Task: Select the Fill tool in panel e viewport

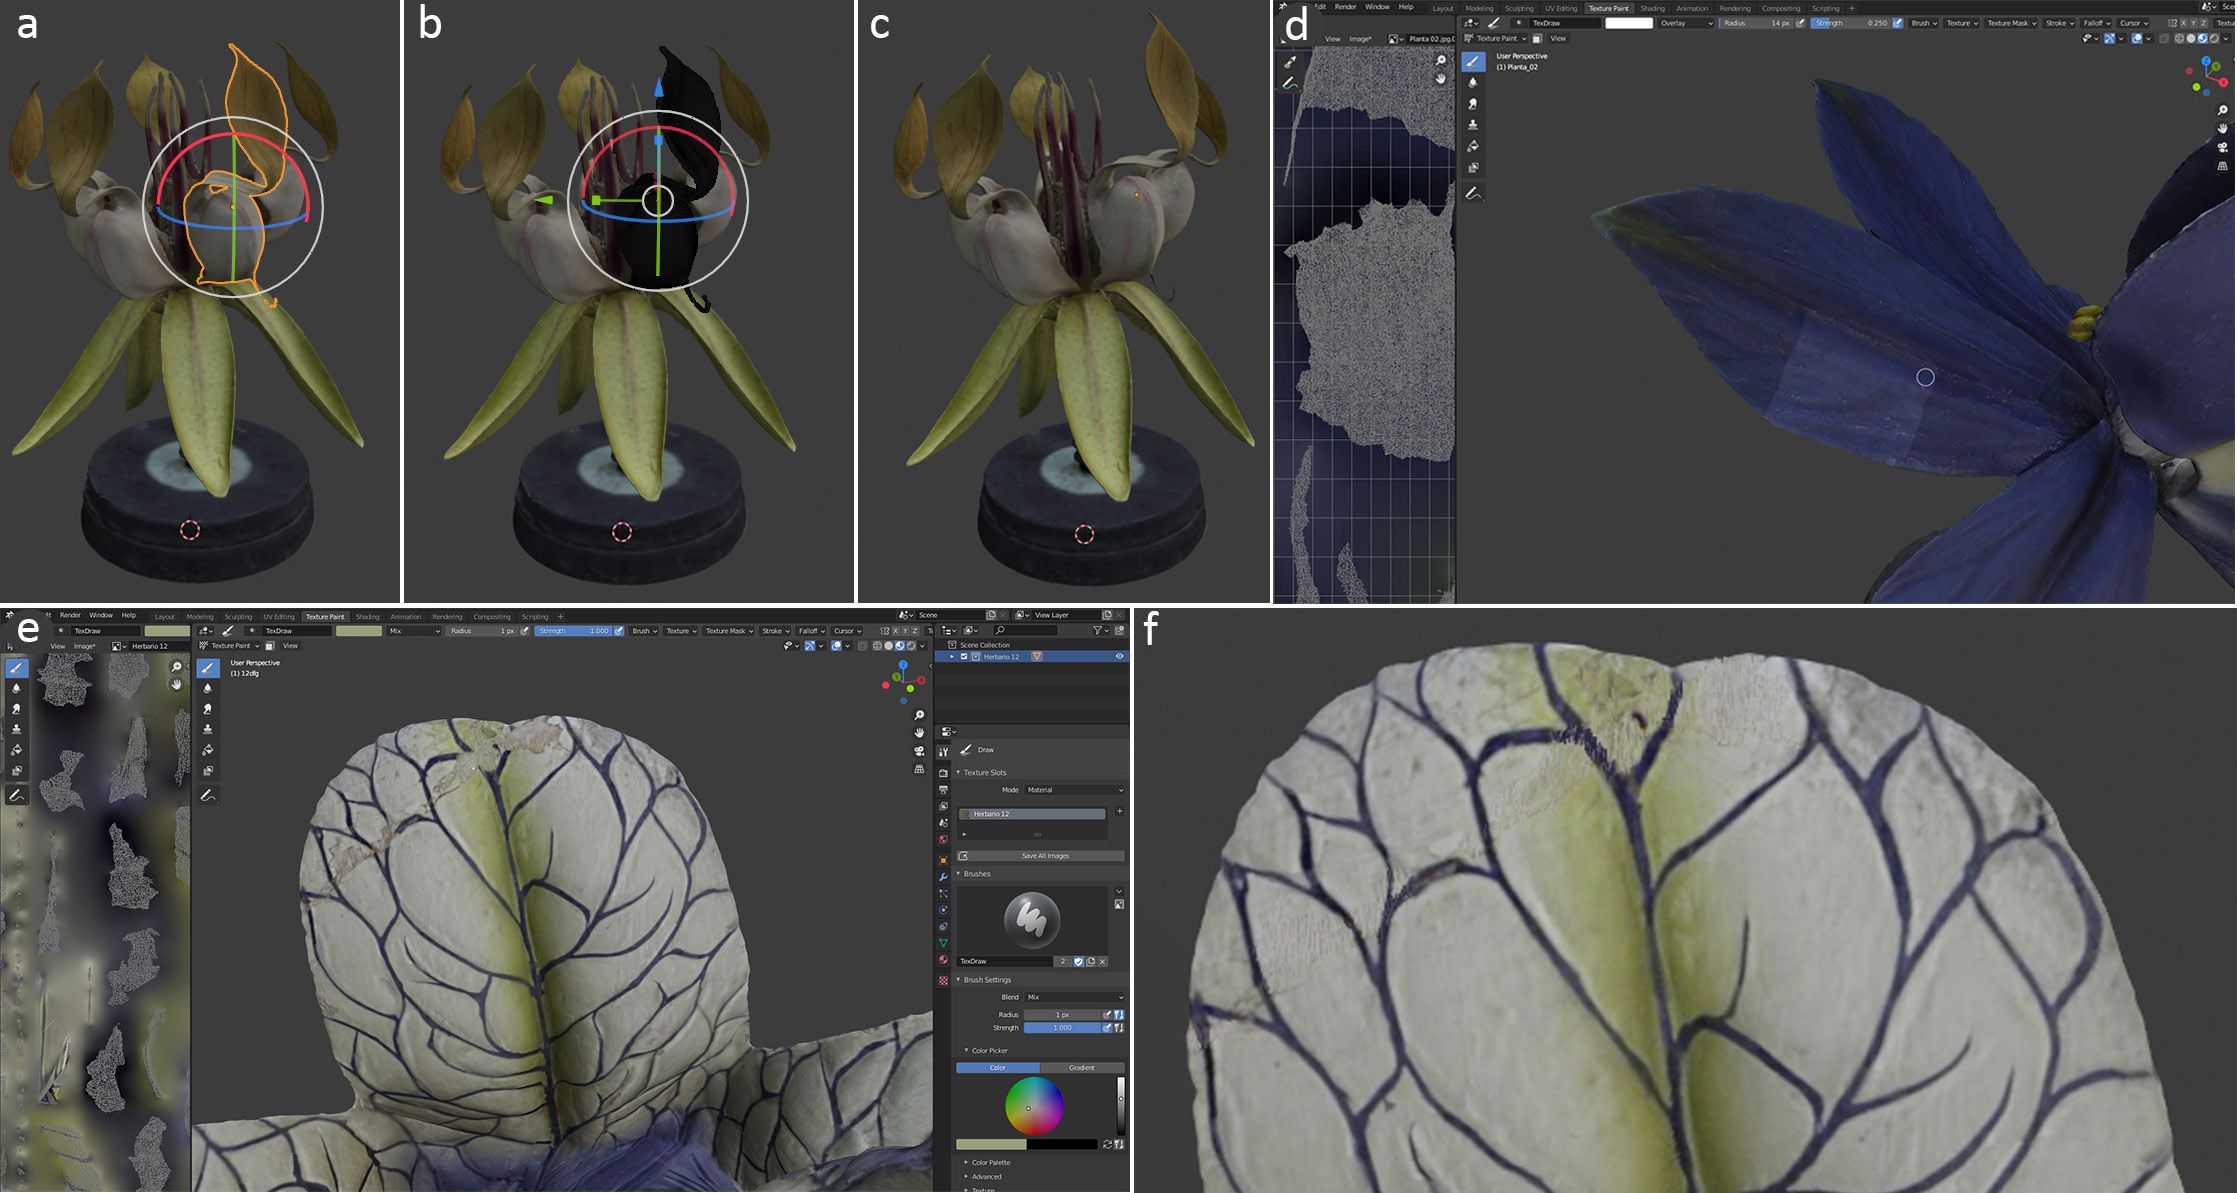Action: pos(208,750)
